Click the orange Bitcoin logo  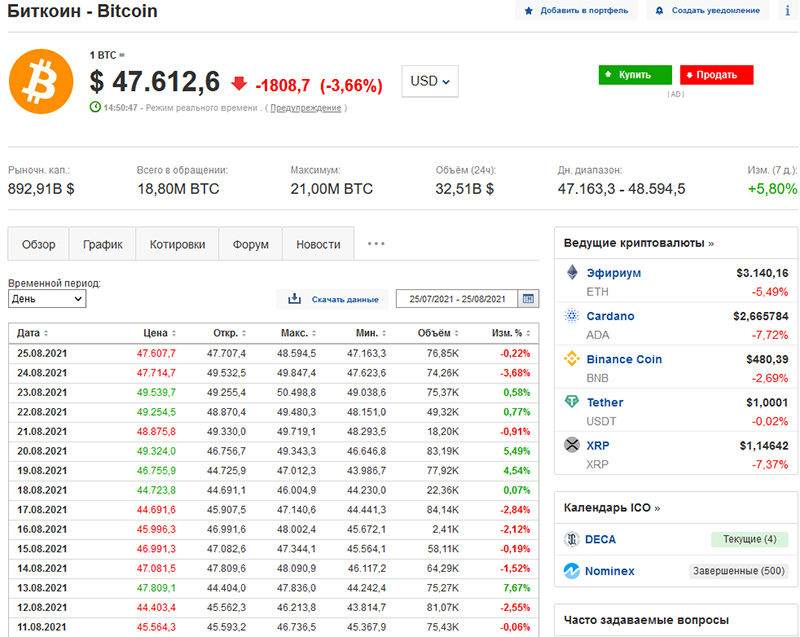coord(41,82)
